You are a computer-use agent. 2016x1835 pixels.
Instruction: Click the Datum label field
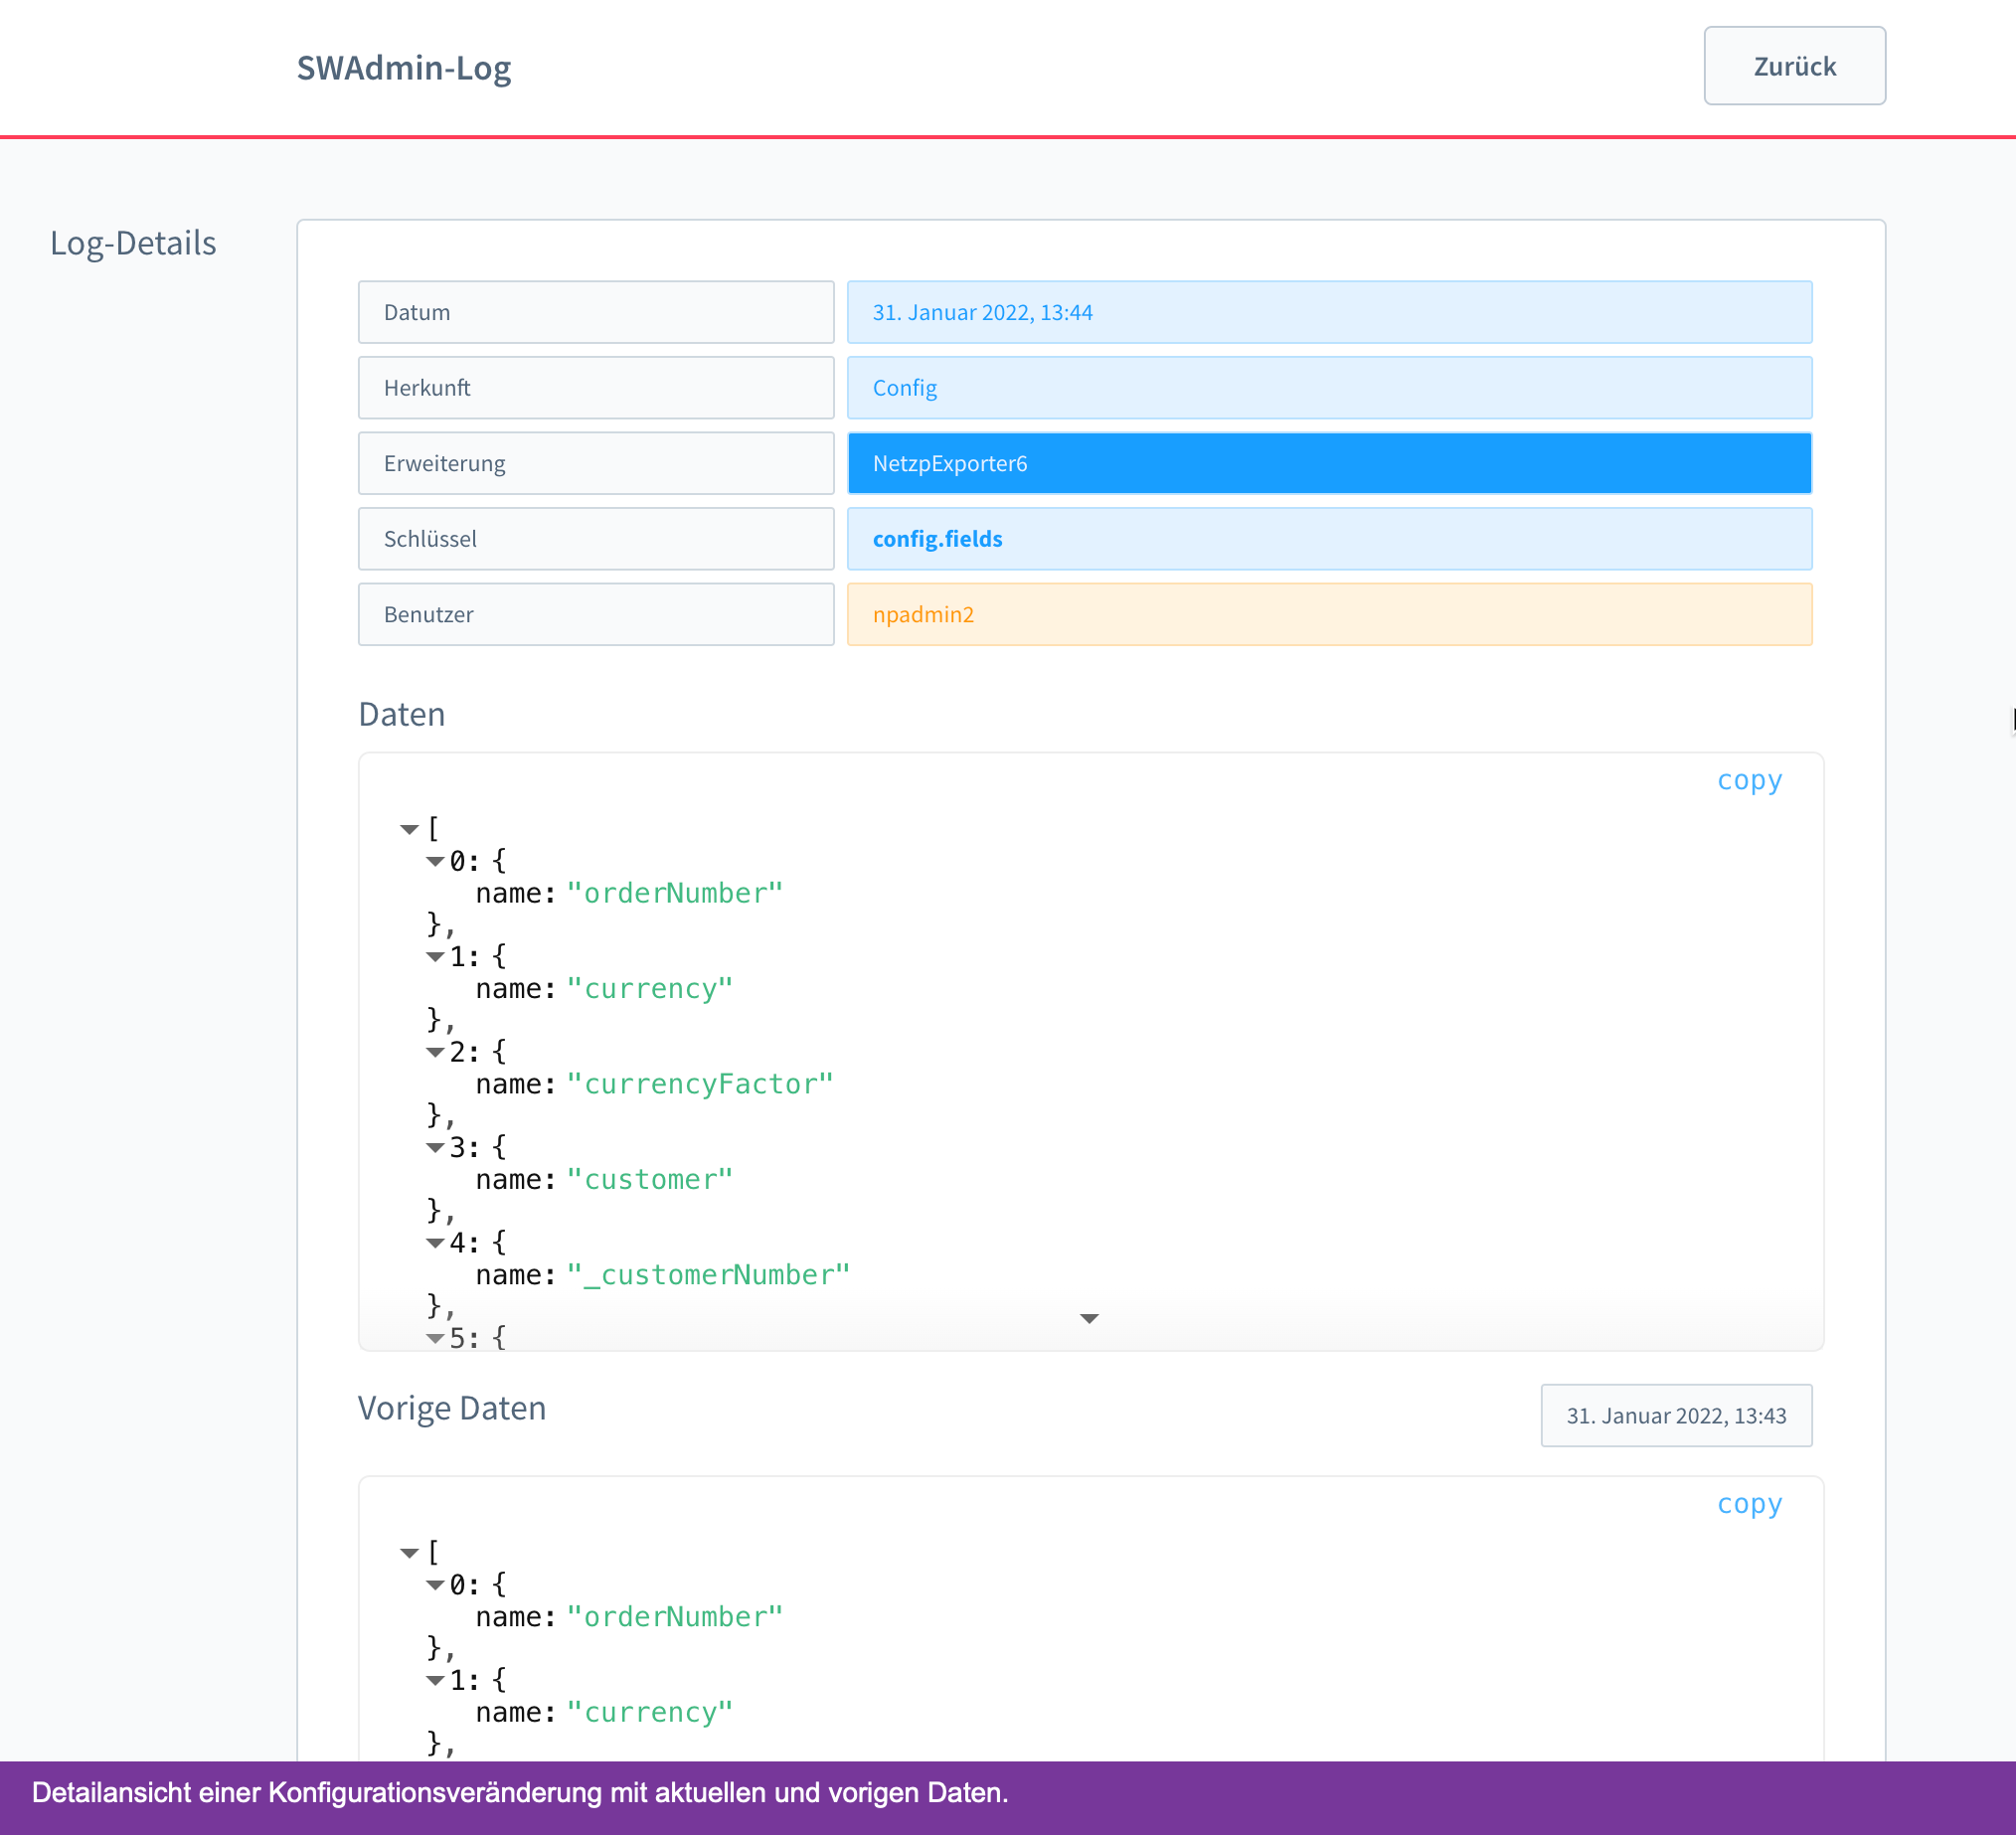596,312
